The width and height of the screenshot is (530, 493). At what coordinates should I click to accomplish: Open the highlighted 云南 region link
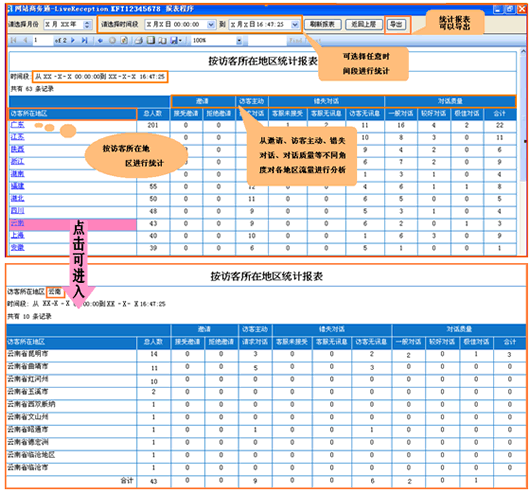pos(17,223)
